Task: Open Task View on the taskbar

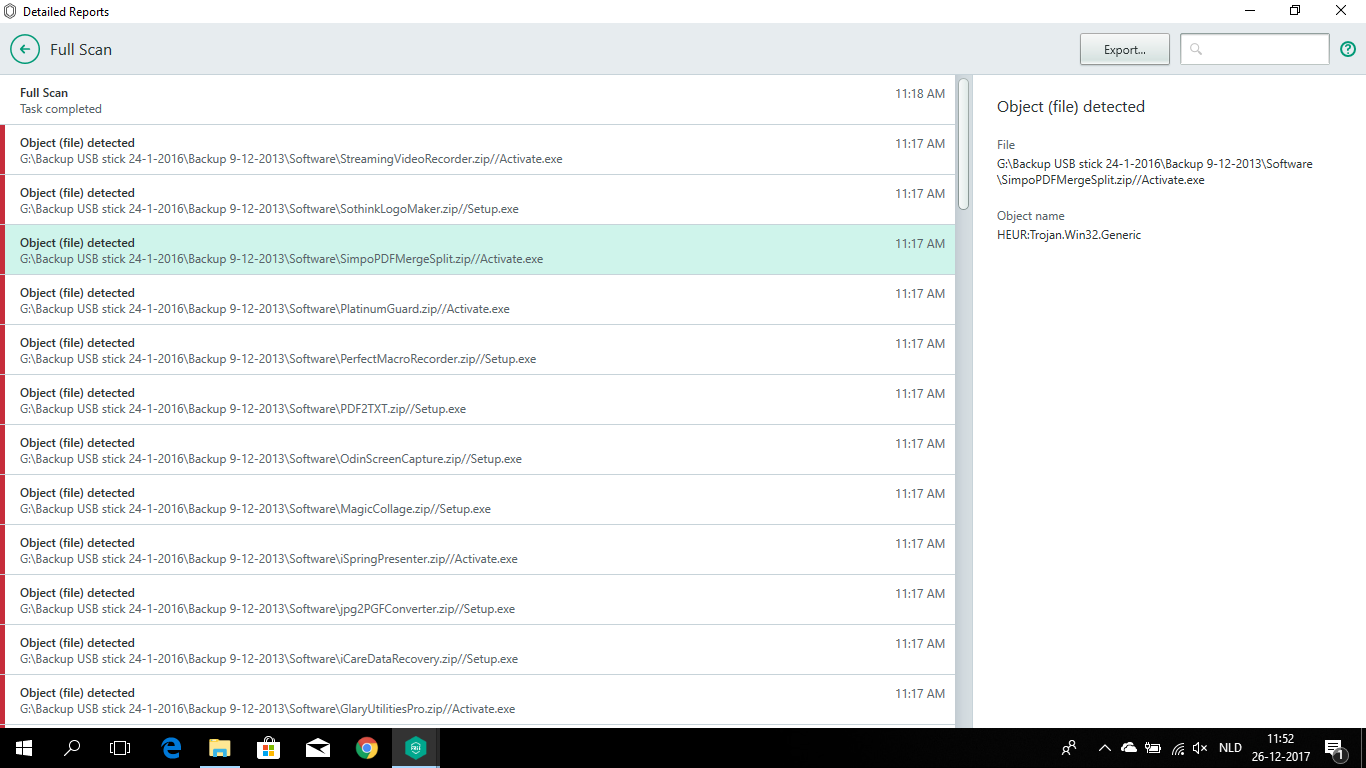Action: [120, 747]
